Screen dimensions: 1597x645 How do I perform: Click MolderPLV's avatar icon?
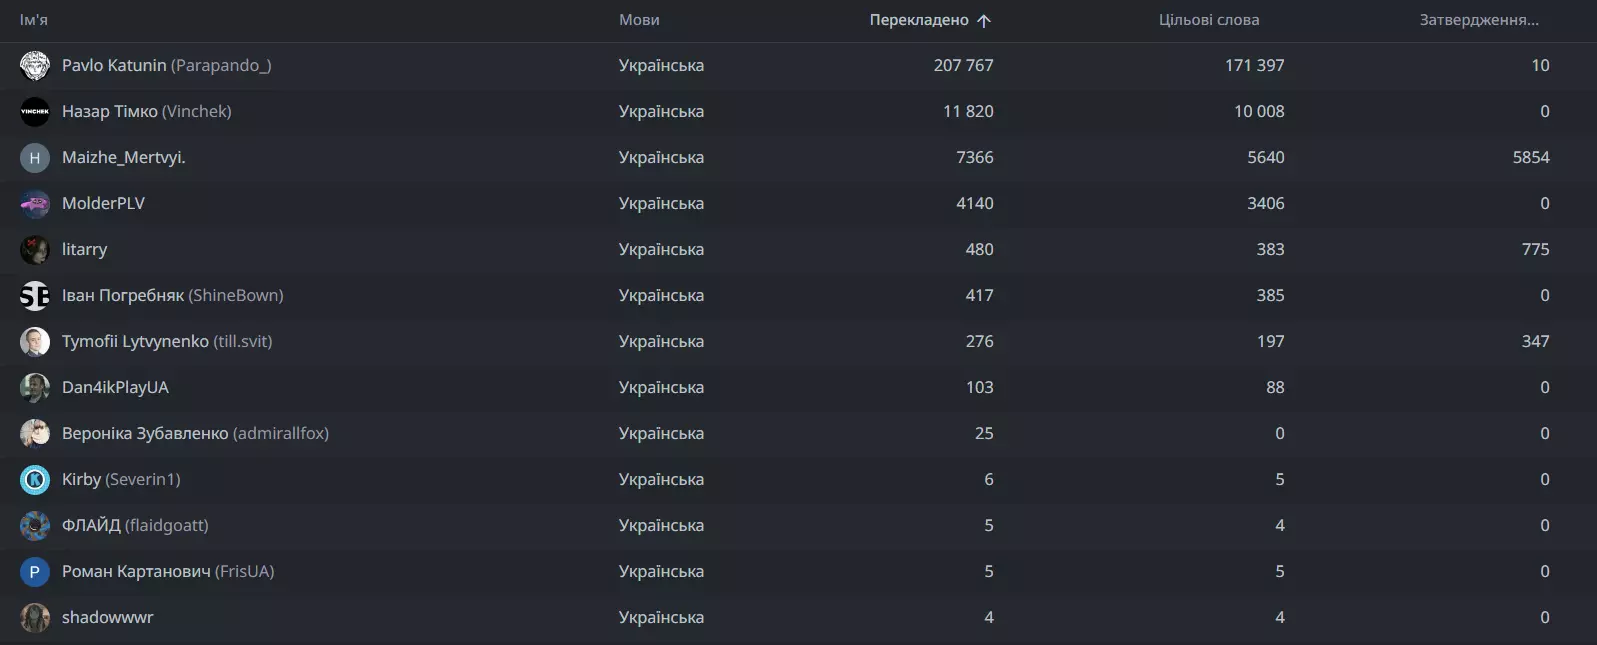pos(35,204)
